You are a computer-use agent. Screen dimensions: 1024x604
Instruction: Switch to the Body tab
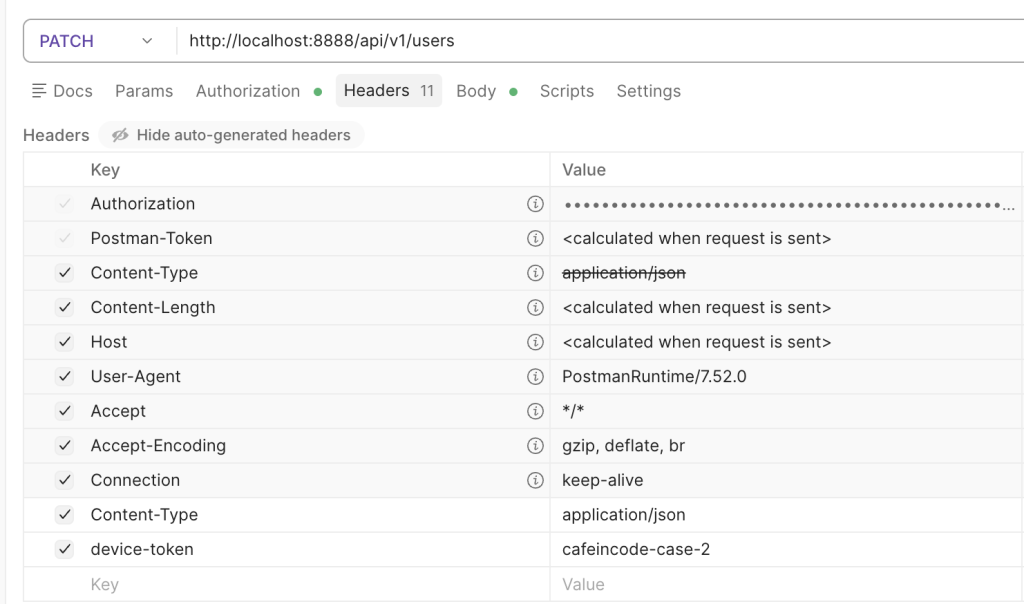(476, 91)
